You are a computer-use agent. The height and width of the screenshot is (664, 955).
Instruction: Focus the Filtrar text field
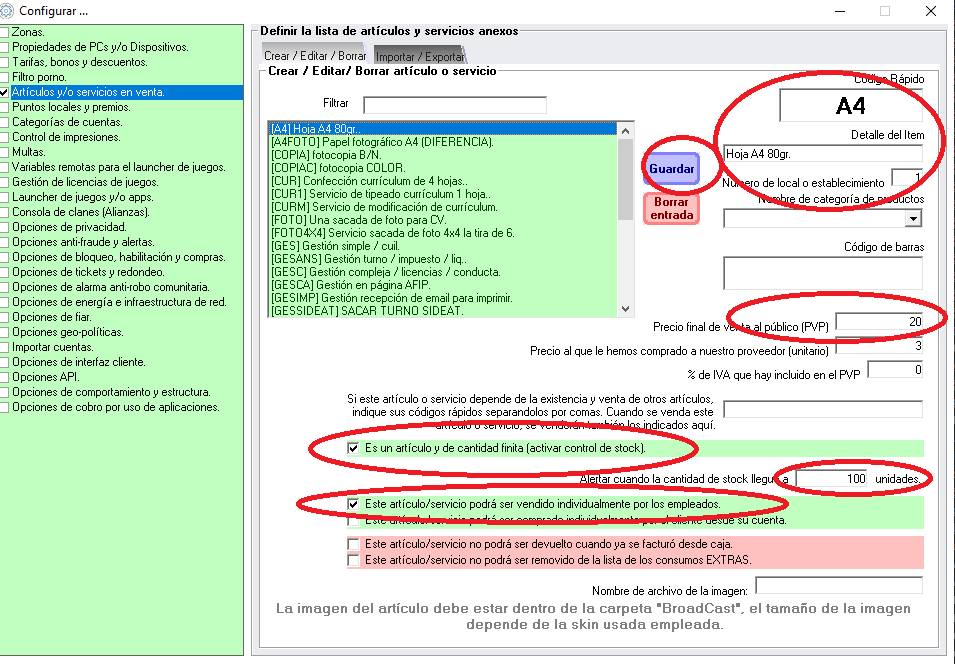(x=454, y=105)
